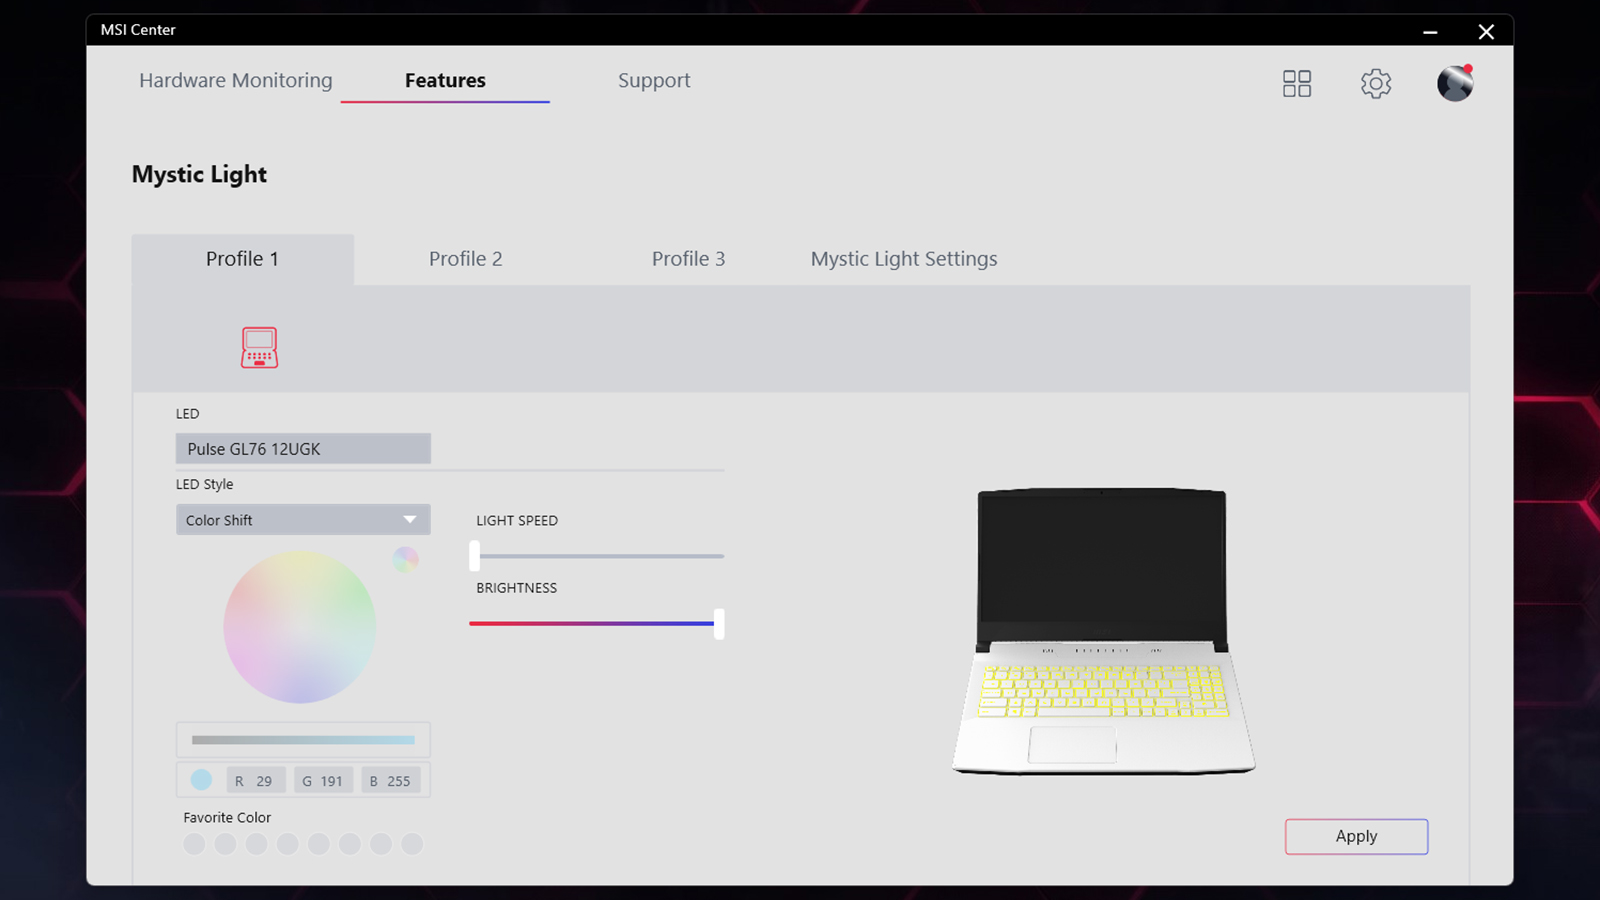This screenshot has width=1600, height=900.
Task: Close the MSI Center window
Action: pos(1486,31)
